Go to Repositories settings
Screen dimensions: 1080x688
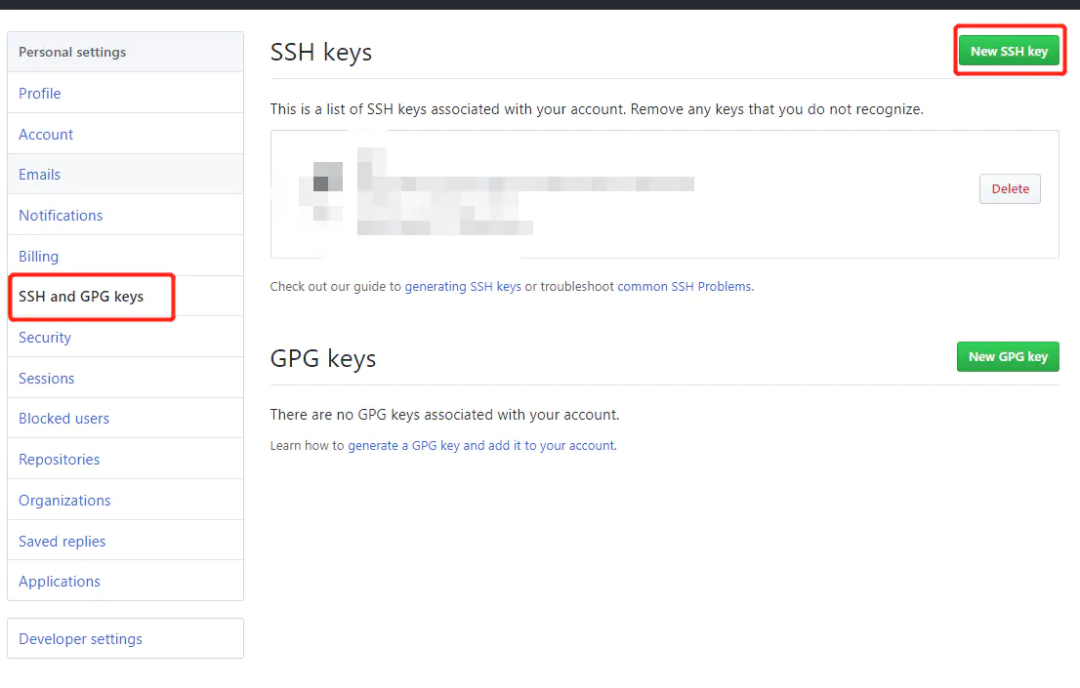pyautogui.click(x=59, y=459)
